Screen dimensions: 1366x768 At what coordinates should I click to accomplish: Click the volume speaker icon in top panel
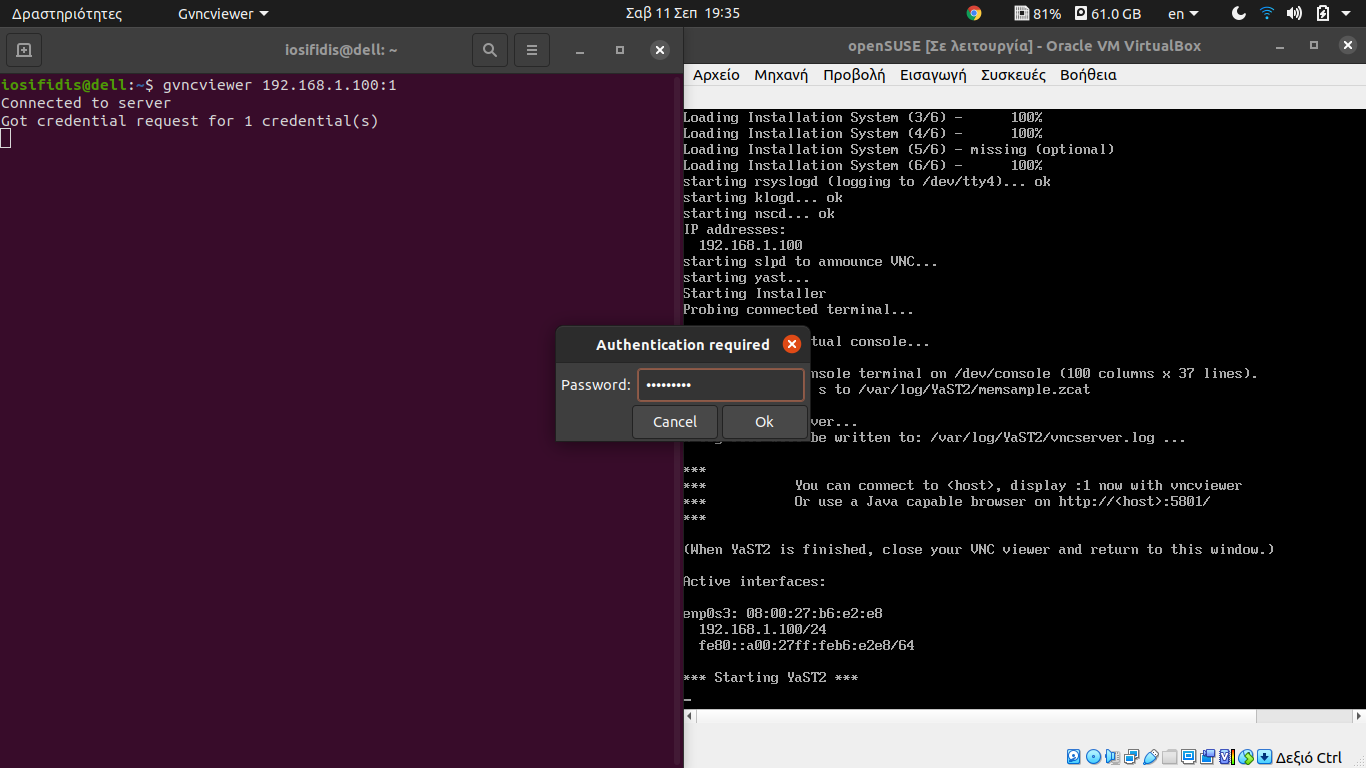coord(1294,14)
